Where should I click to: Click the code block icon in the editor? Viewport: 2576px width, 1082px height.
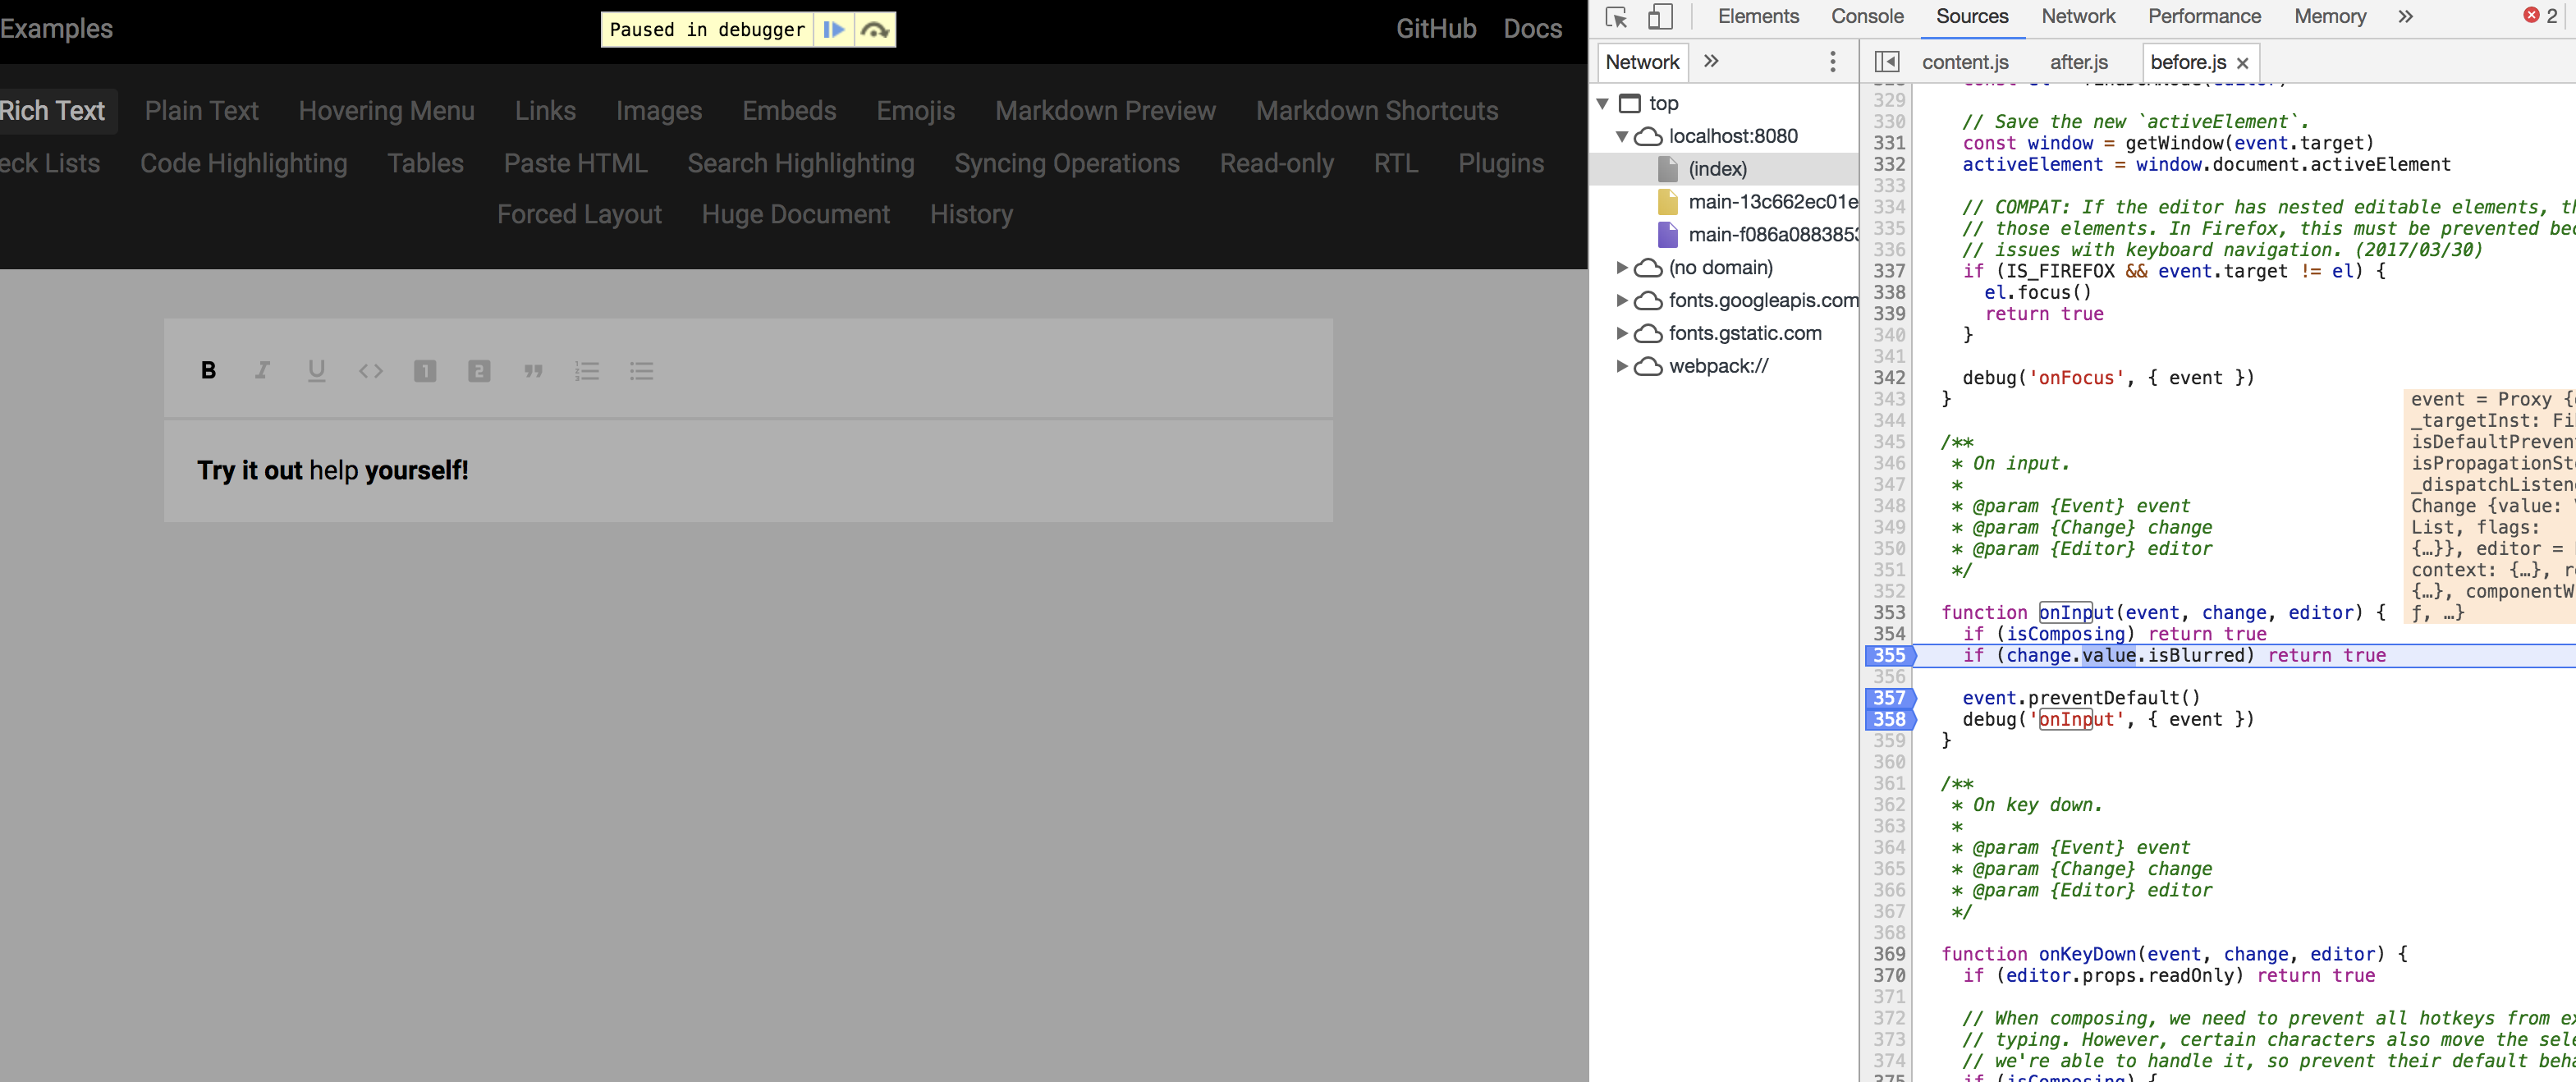[370, 371]
